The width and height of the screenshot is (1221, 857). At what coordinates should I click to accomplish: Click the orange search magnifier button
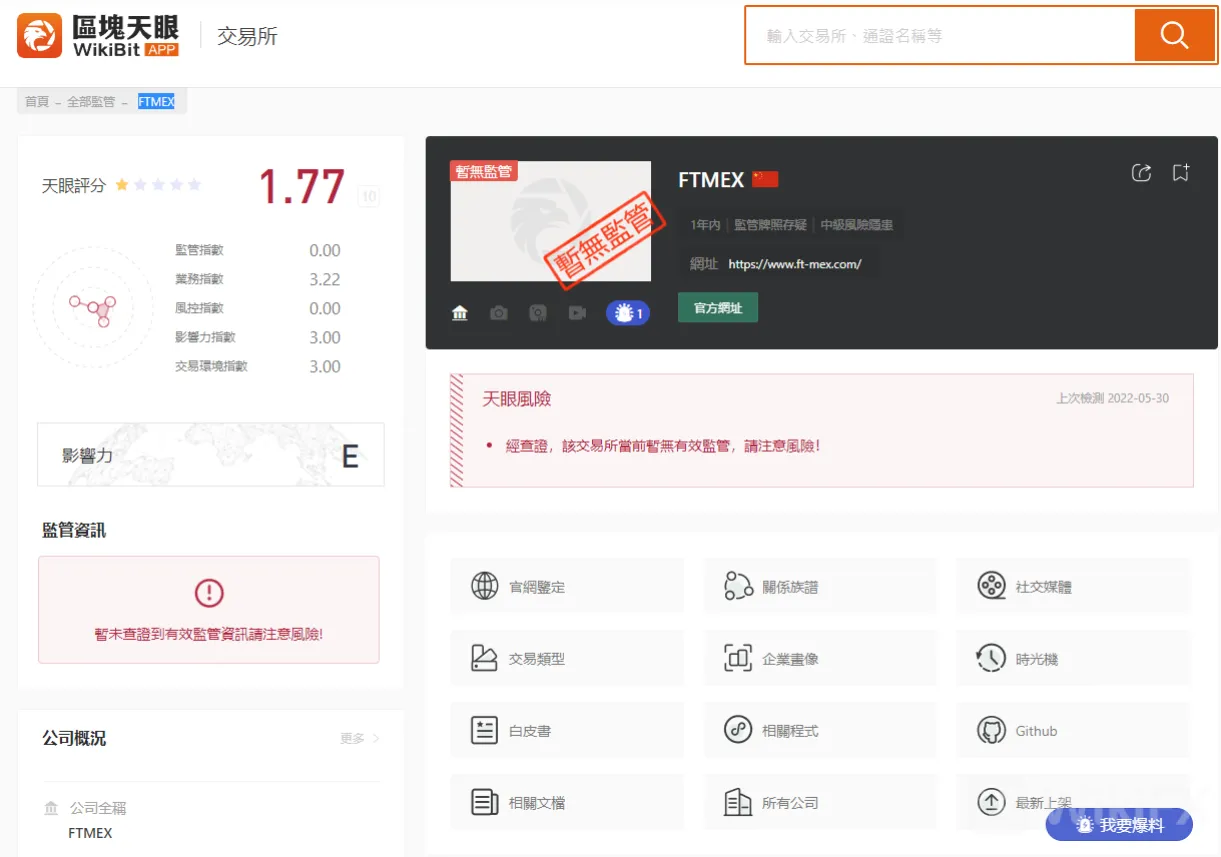point(1174,36)
